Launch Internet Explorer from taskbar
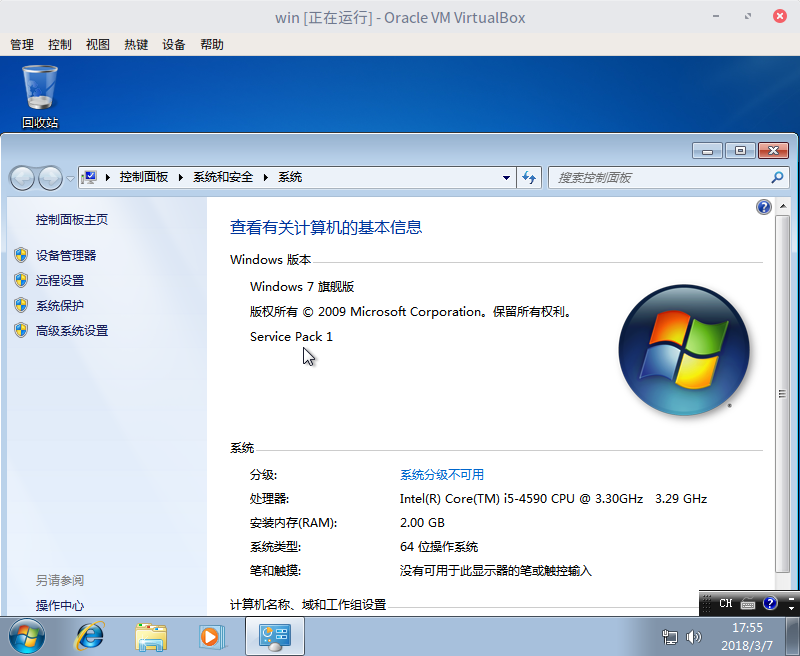800x656 pixels. tap(90, 636)
